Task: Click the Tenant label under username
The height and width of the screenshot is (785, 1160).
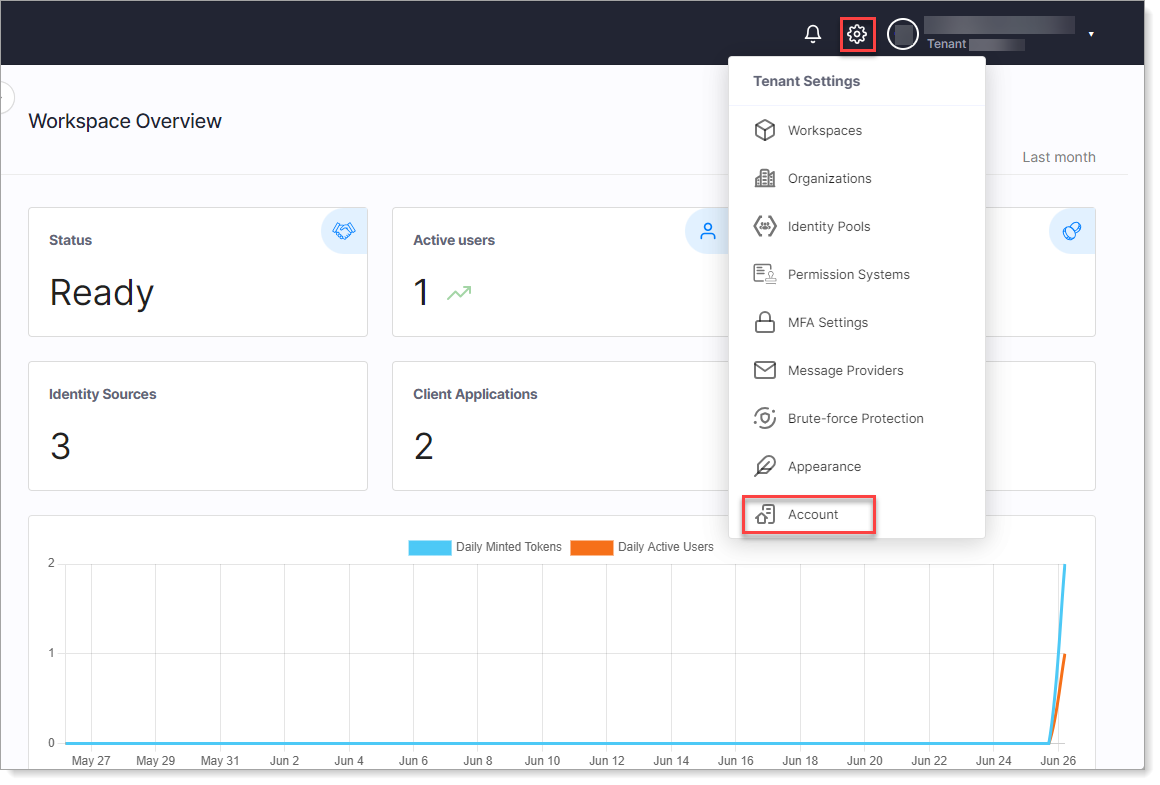Action: tap(946, 44)
